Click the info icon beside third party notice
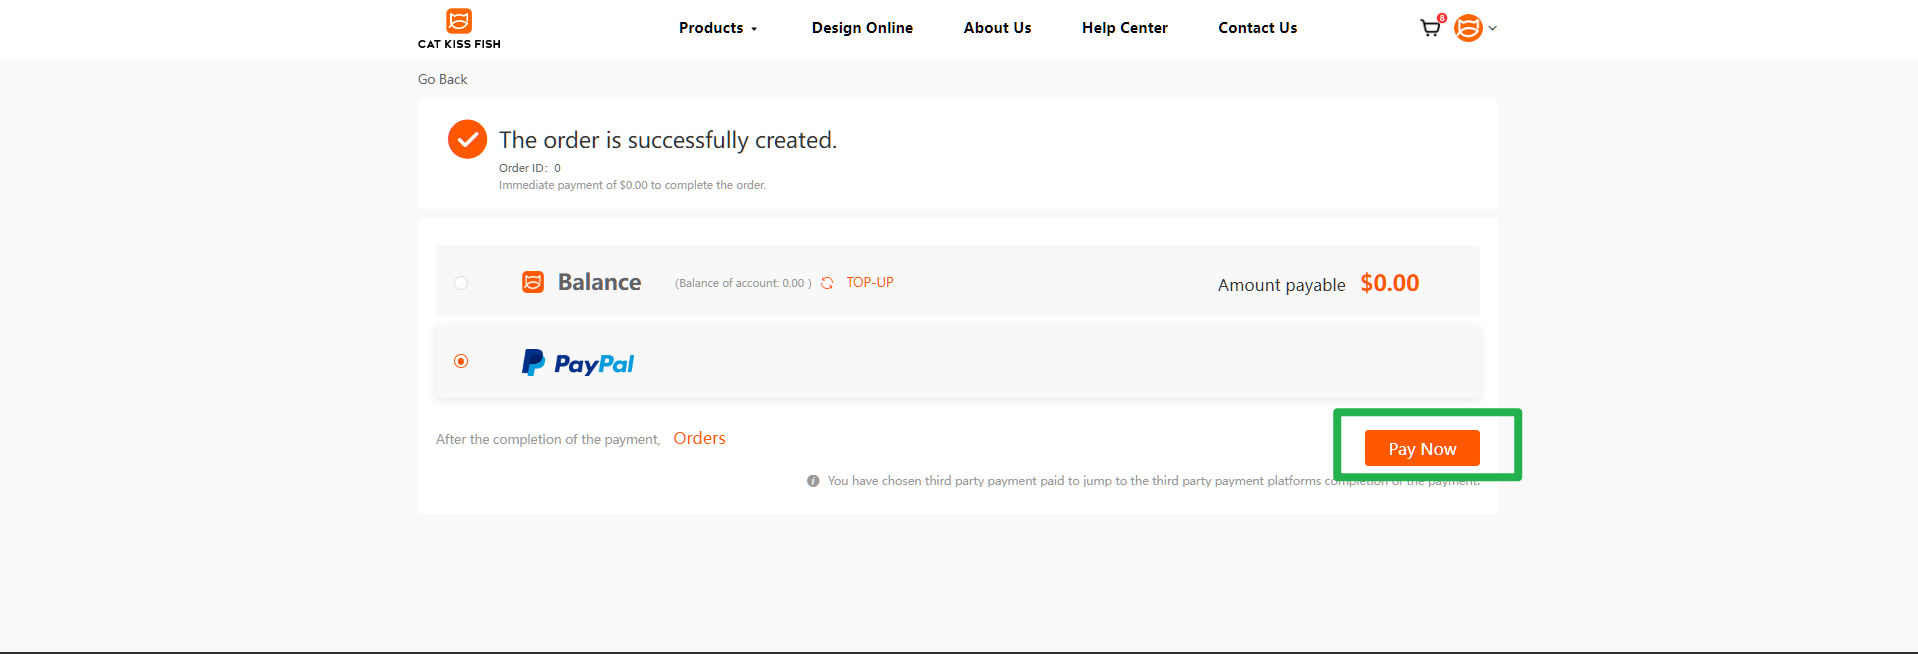Image resolution: width=1918 pixels, height=654 pixels. coord(813,481)
